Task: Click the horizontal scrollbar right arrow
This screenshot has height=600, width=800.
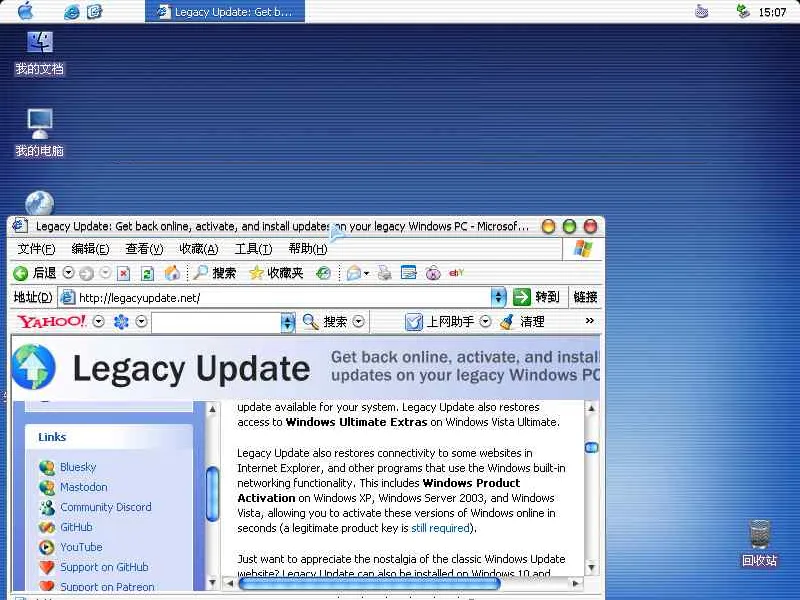Action: click(576, 583)
